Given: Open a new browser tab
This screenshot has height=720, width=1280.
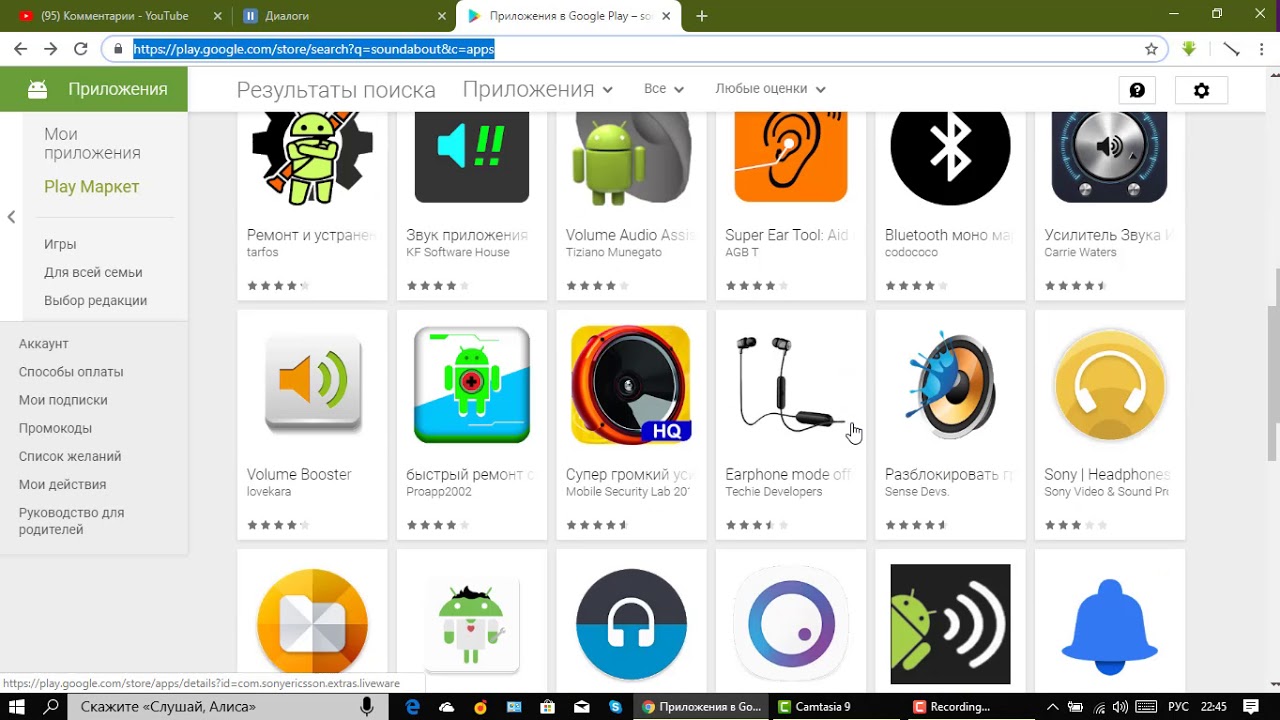Looking at the screenshot, I should (702, 16).
